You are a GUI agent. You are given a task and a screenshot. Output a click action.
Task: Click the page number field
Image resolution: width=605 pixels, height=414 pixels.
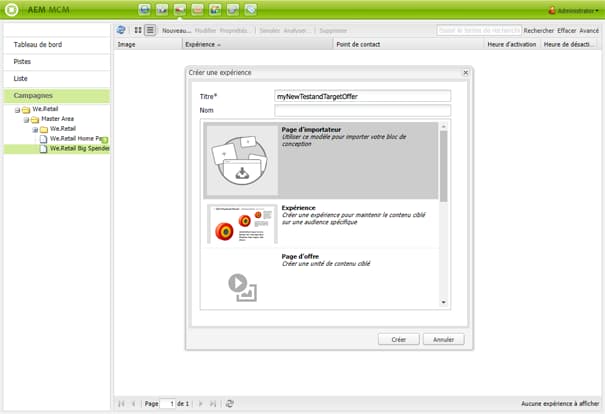[167, 404]
